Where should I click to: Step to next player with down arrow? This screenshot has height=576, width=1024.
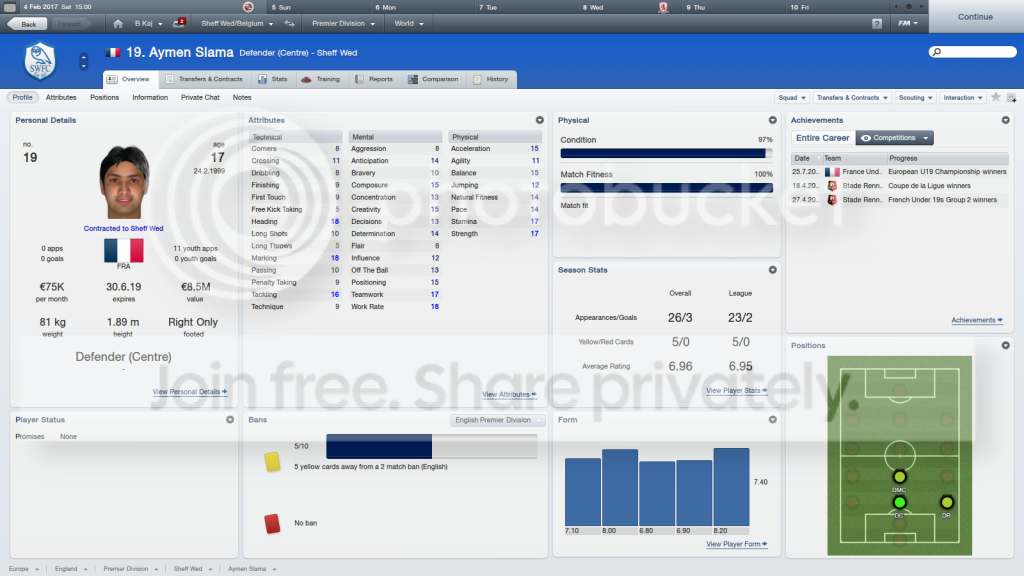84,65
